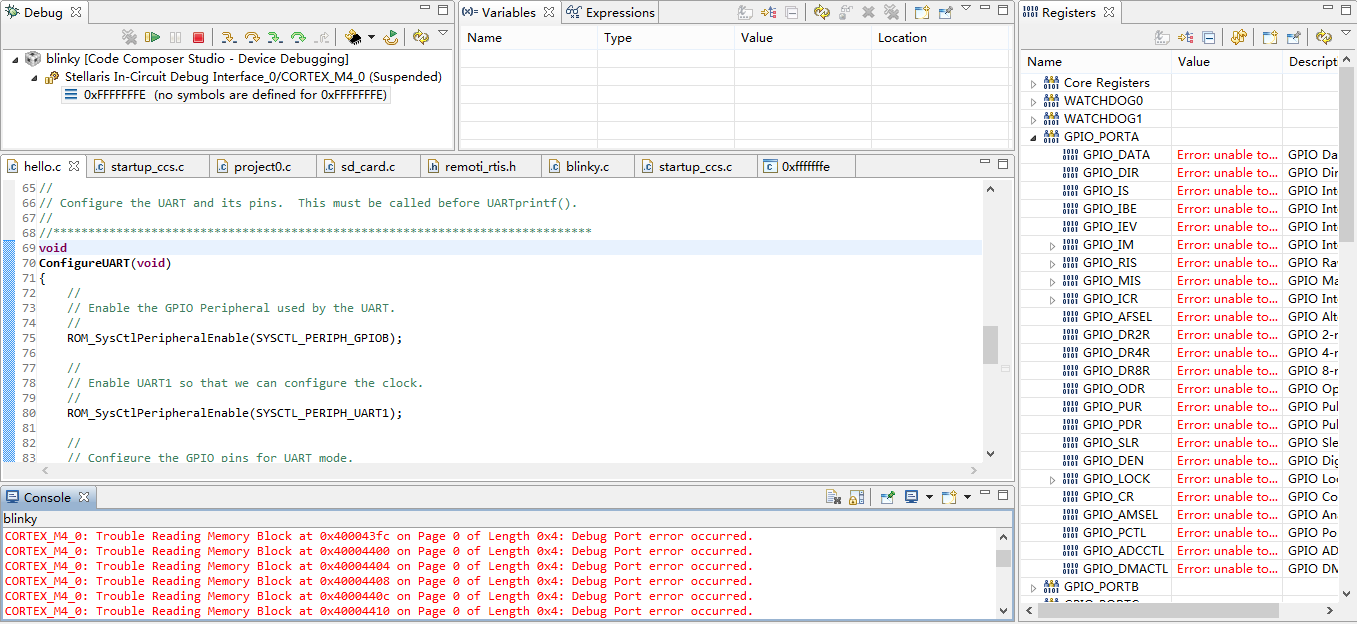Toggle Pin Console button
Viewport: 1357px width, 624px height.
pos(887,497)
